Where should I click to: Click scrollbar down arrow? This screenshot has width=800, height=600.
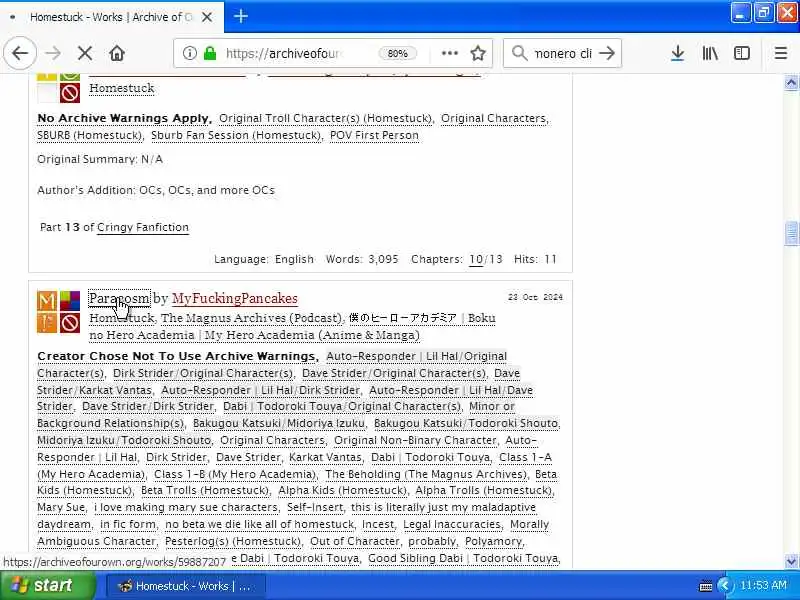point(791,561)
